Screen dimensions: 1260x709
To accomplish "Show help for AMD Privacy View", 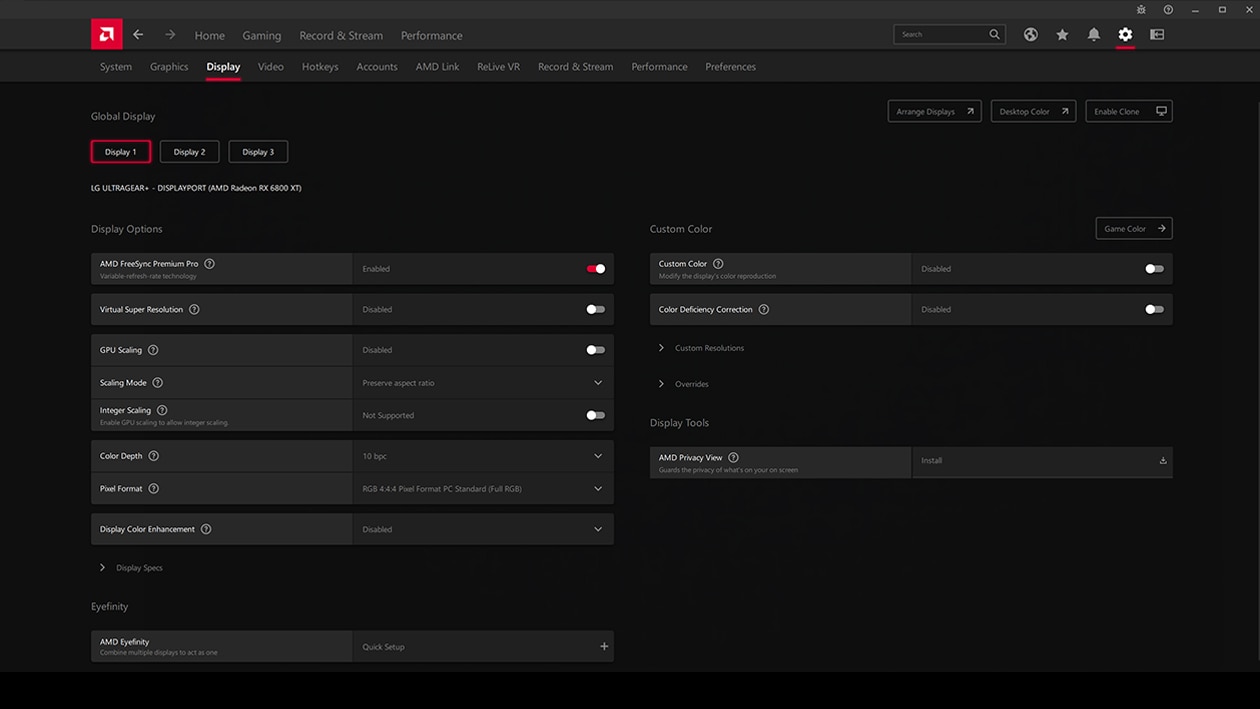I will click(733, 457).
